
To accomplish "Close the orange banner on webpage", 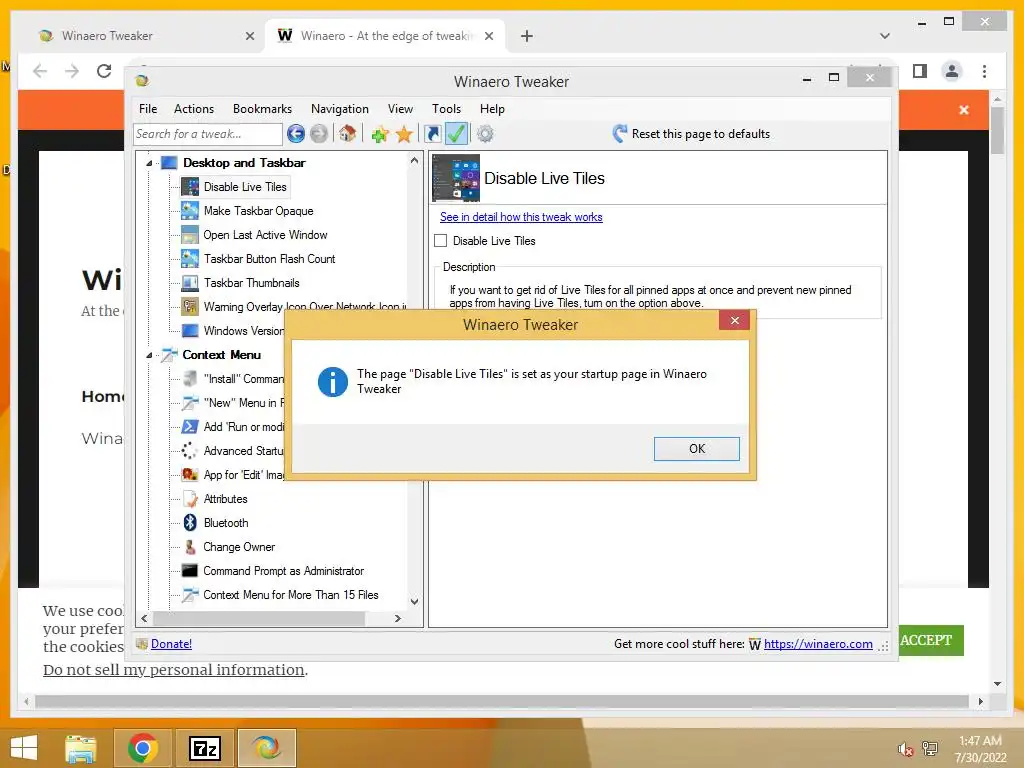I will [964, 110].
